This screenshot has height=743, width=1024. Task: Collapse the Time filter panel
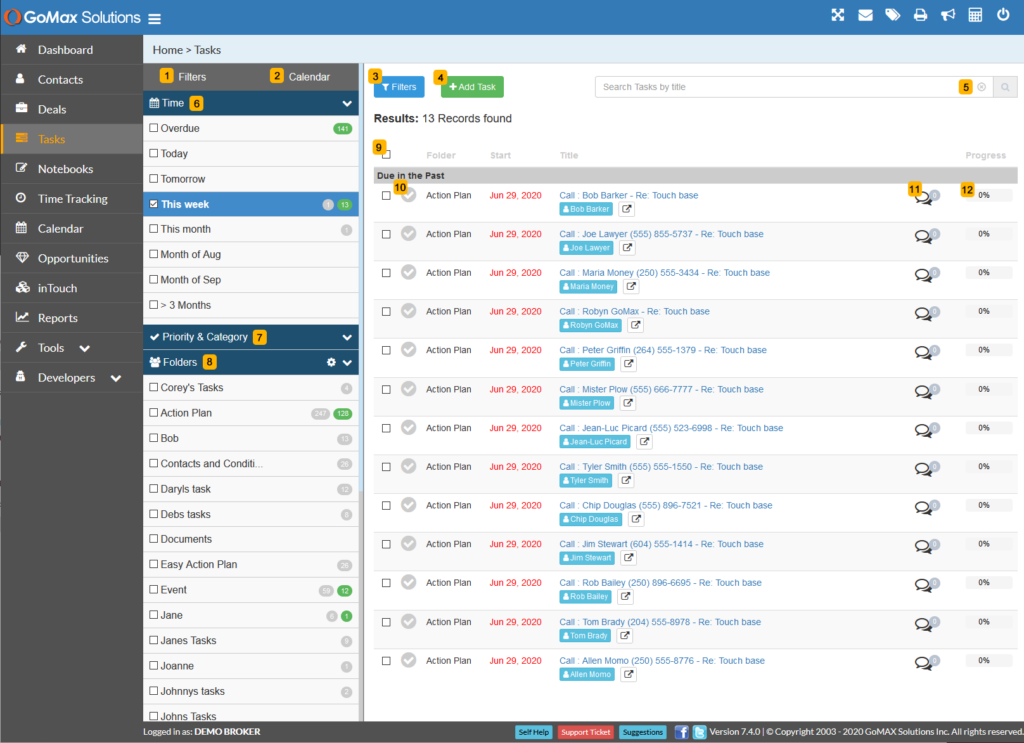click(x=347, y=103)
